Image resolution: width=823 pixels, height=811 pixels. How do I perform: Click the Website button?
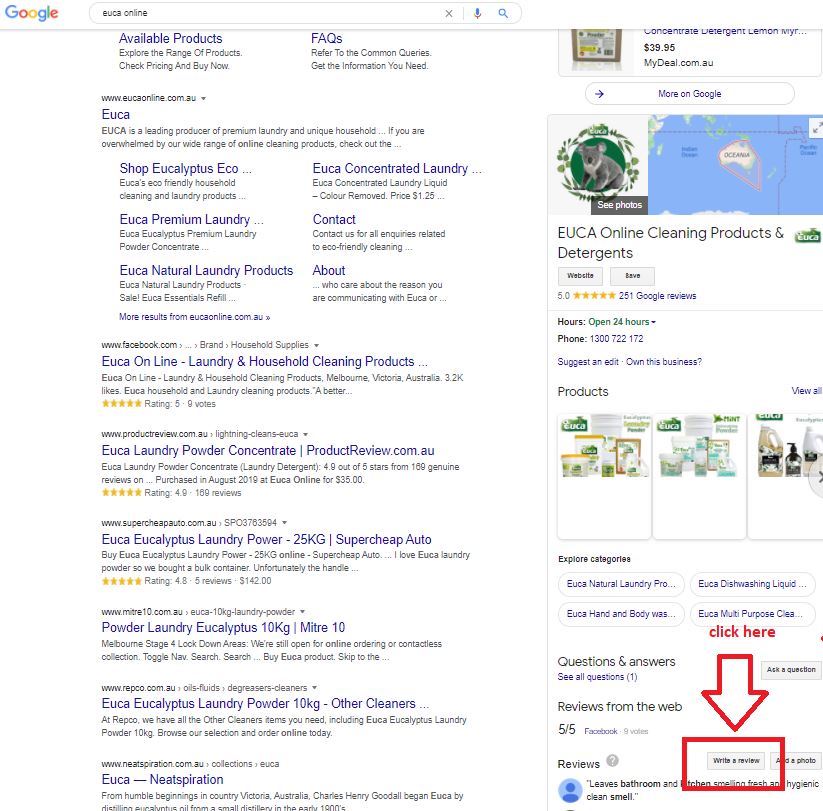[x=581, y=276]
